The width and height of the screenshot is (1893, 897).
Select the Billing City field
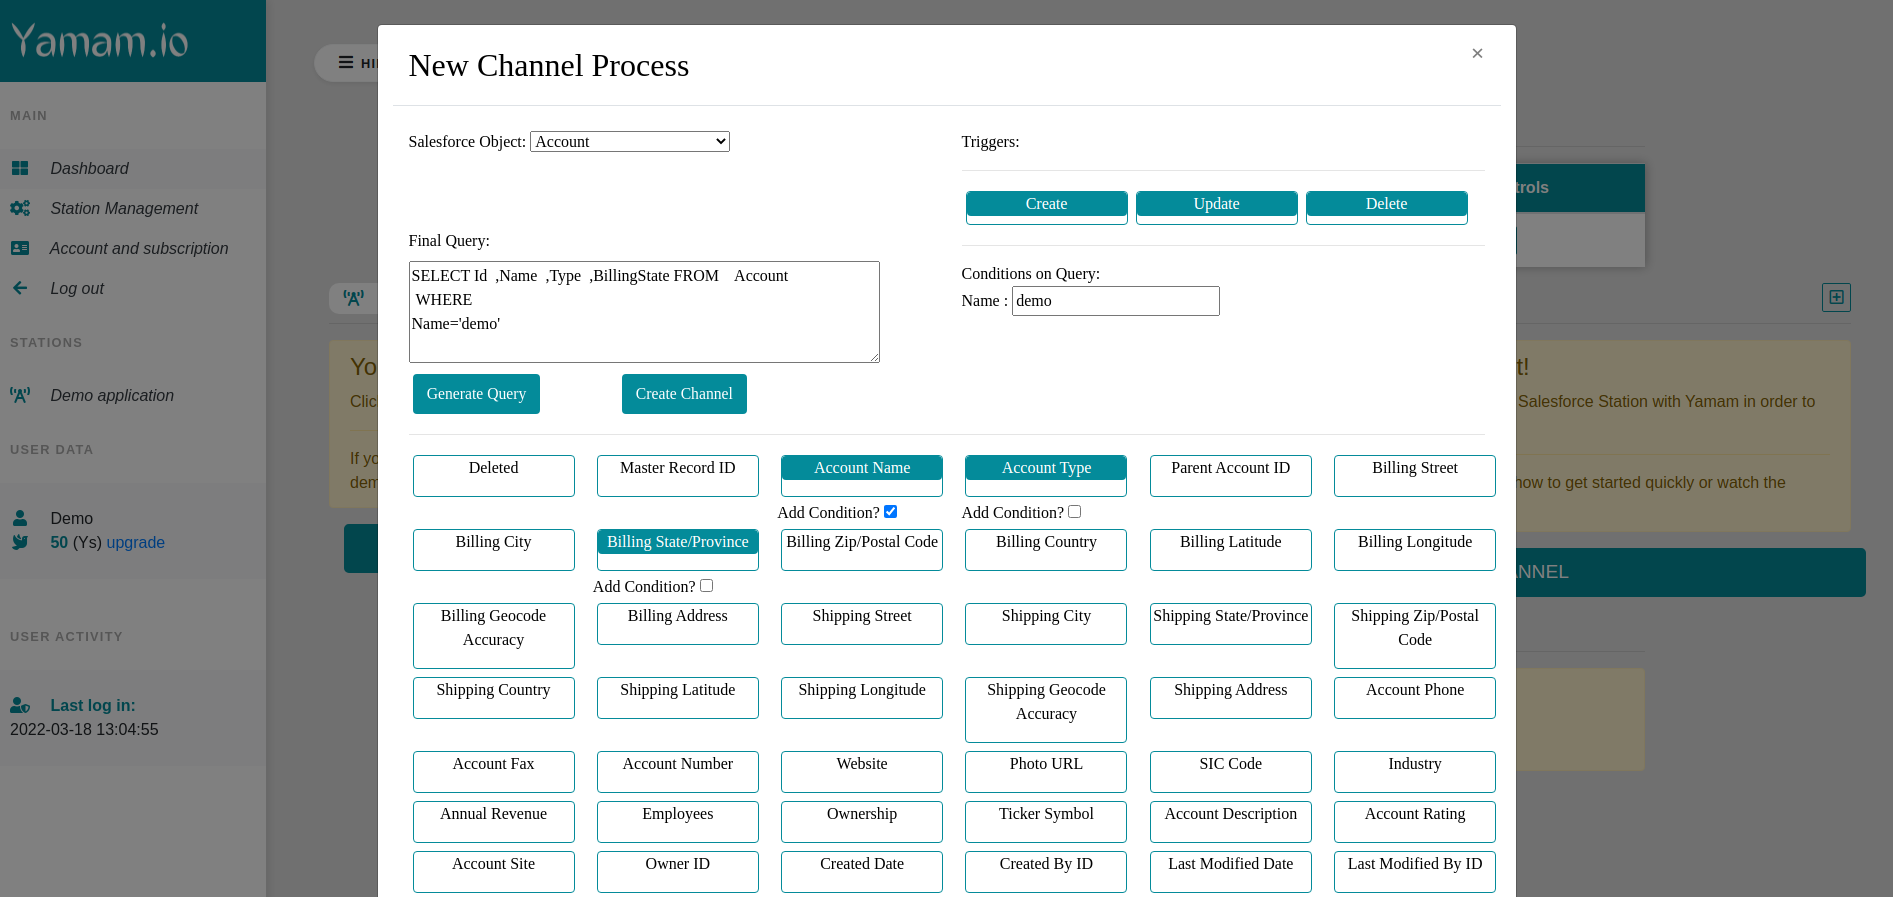pyautogui.click(x=494, y=549)
